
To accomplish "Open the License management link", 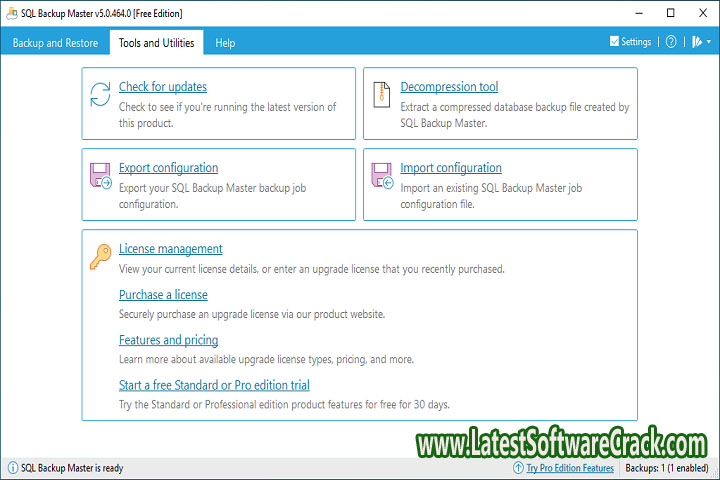I will [x=170, y=248].
